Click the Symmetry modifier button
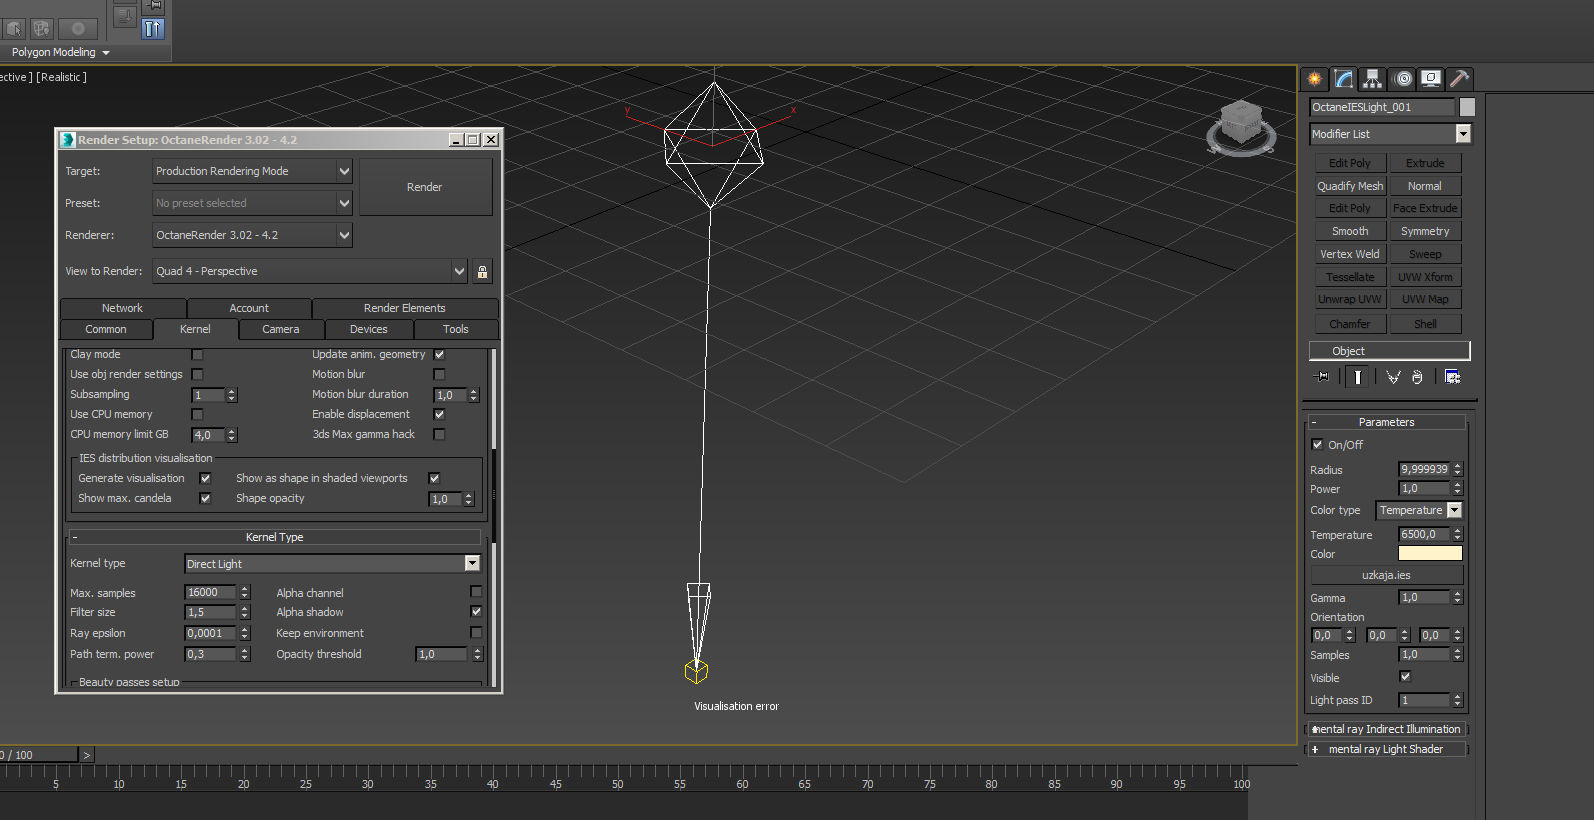 1425,231
